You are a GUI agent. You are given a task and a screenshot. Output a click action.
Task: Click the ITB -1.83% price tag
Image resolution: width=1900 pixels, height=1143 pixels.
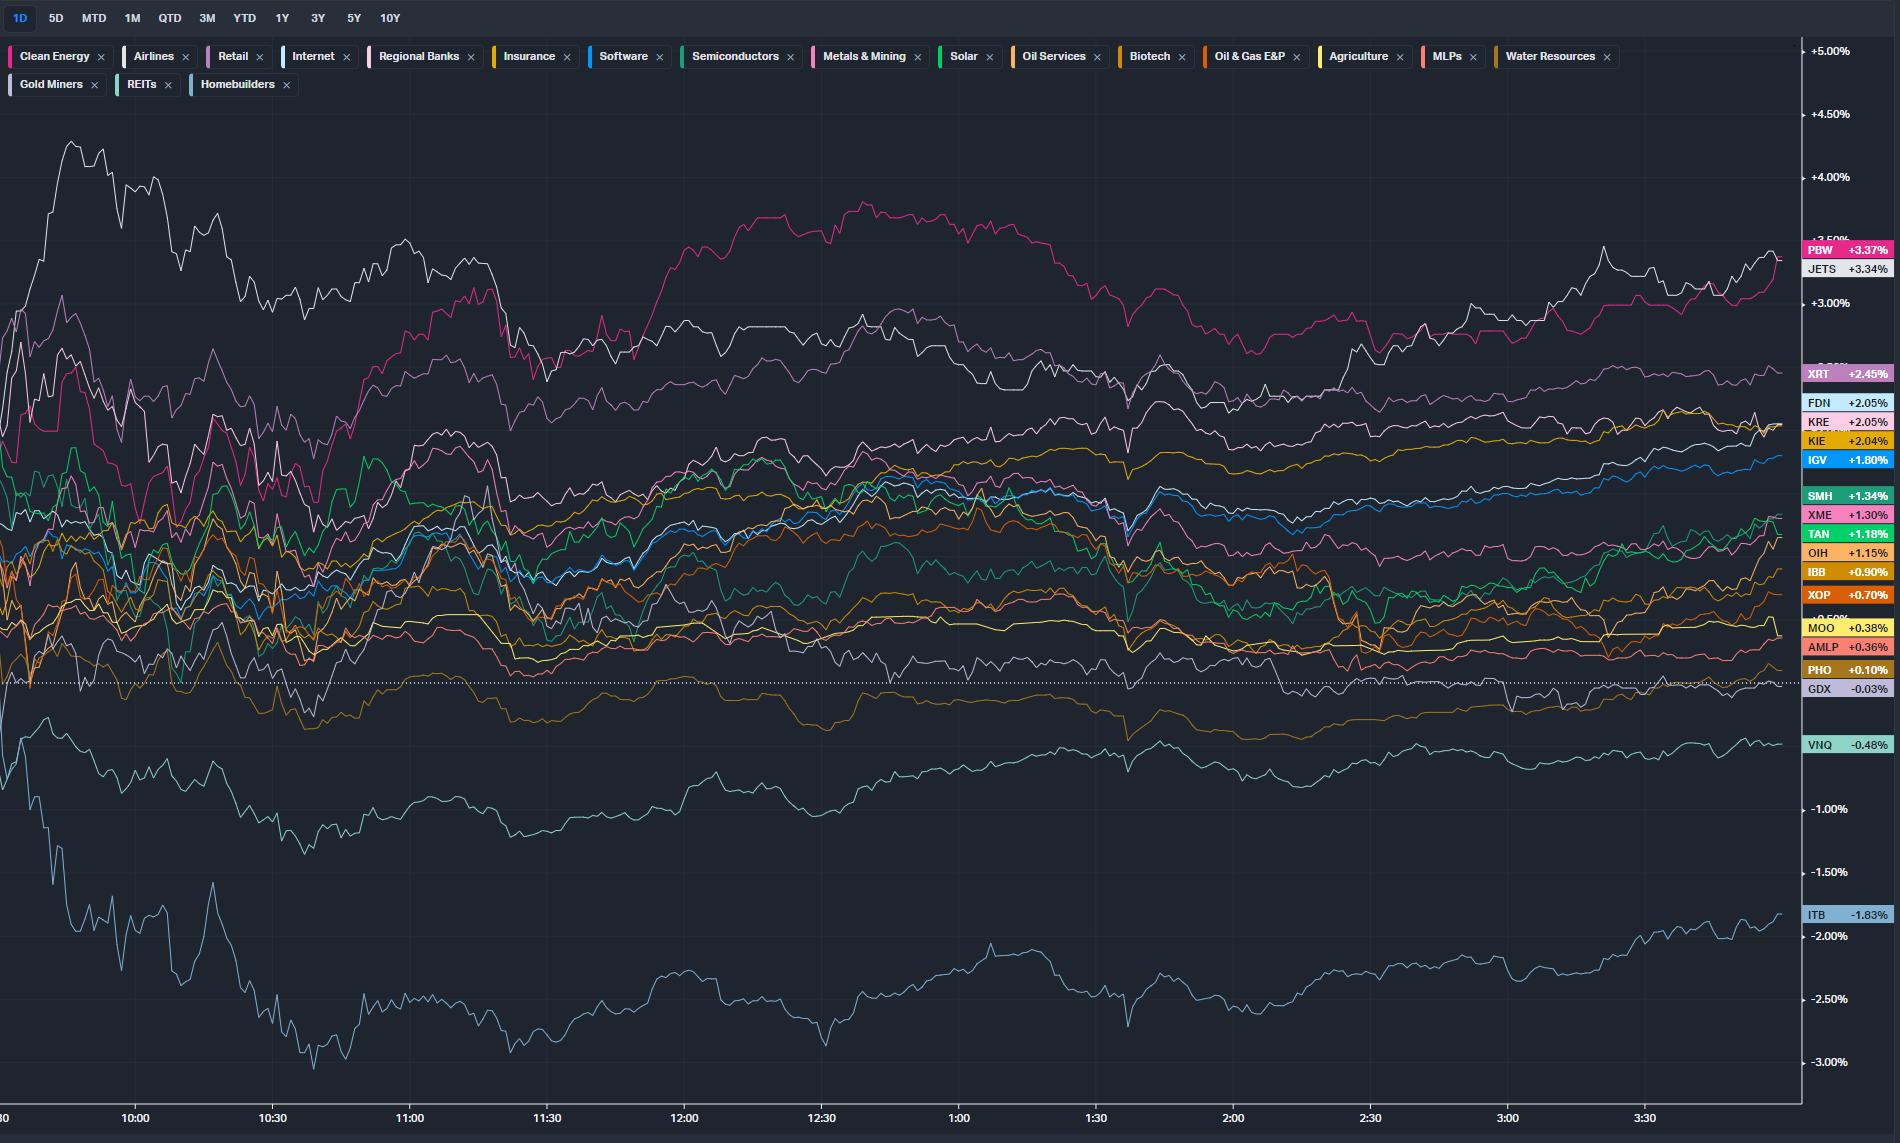[1847, 915]
